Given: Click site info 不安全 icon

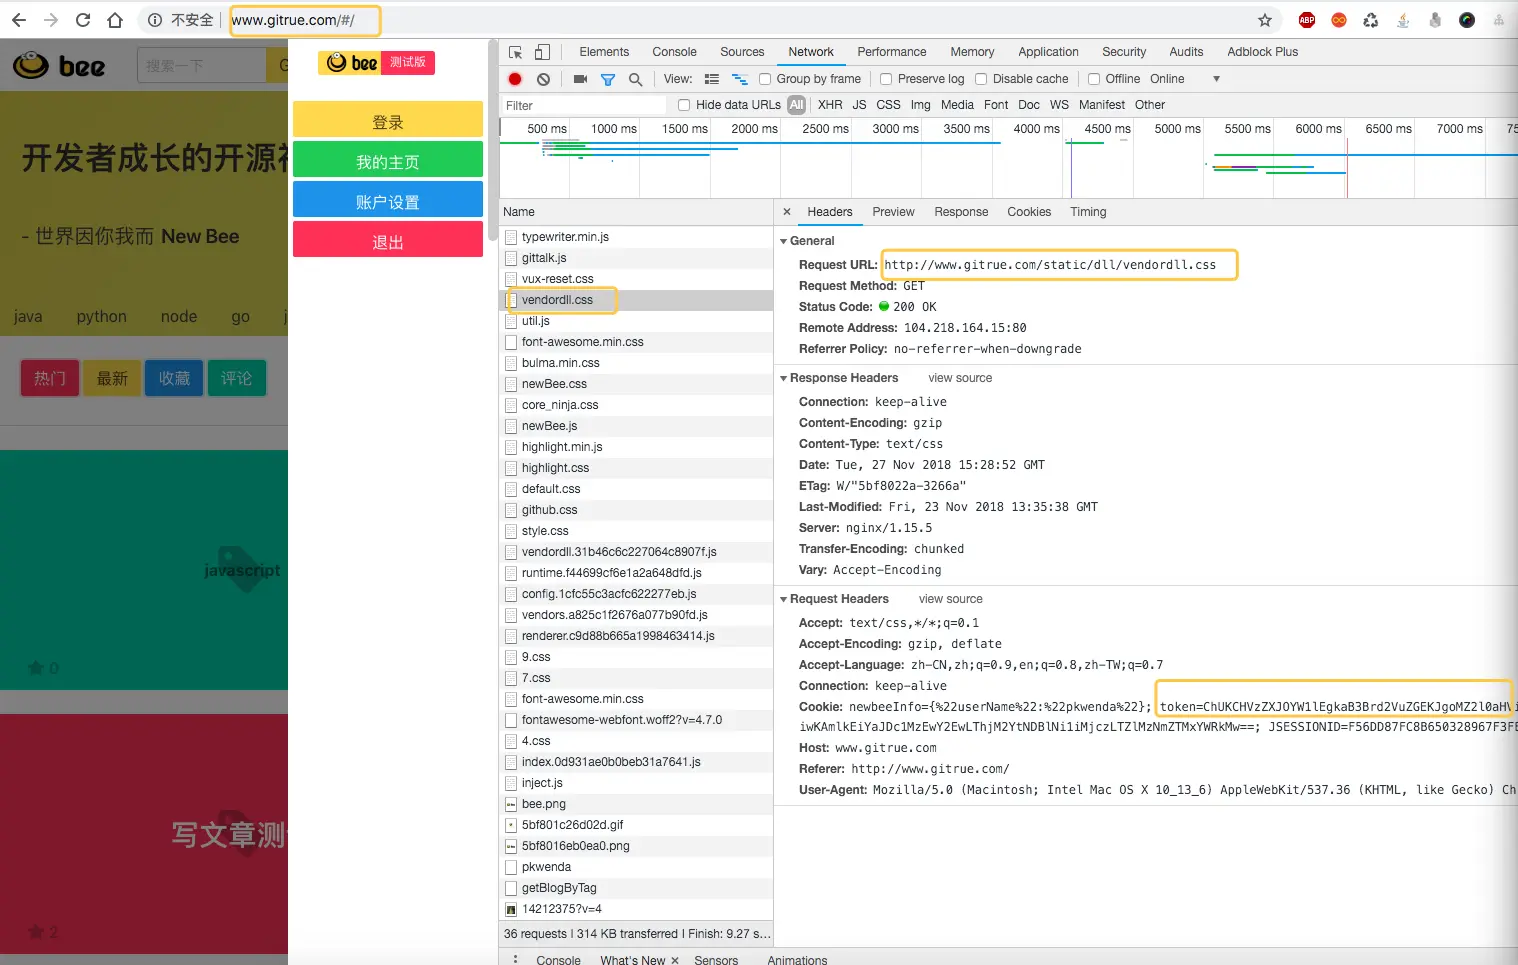Looking at the screenshot, I should pos(155,20).
